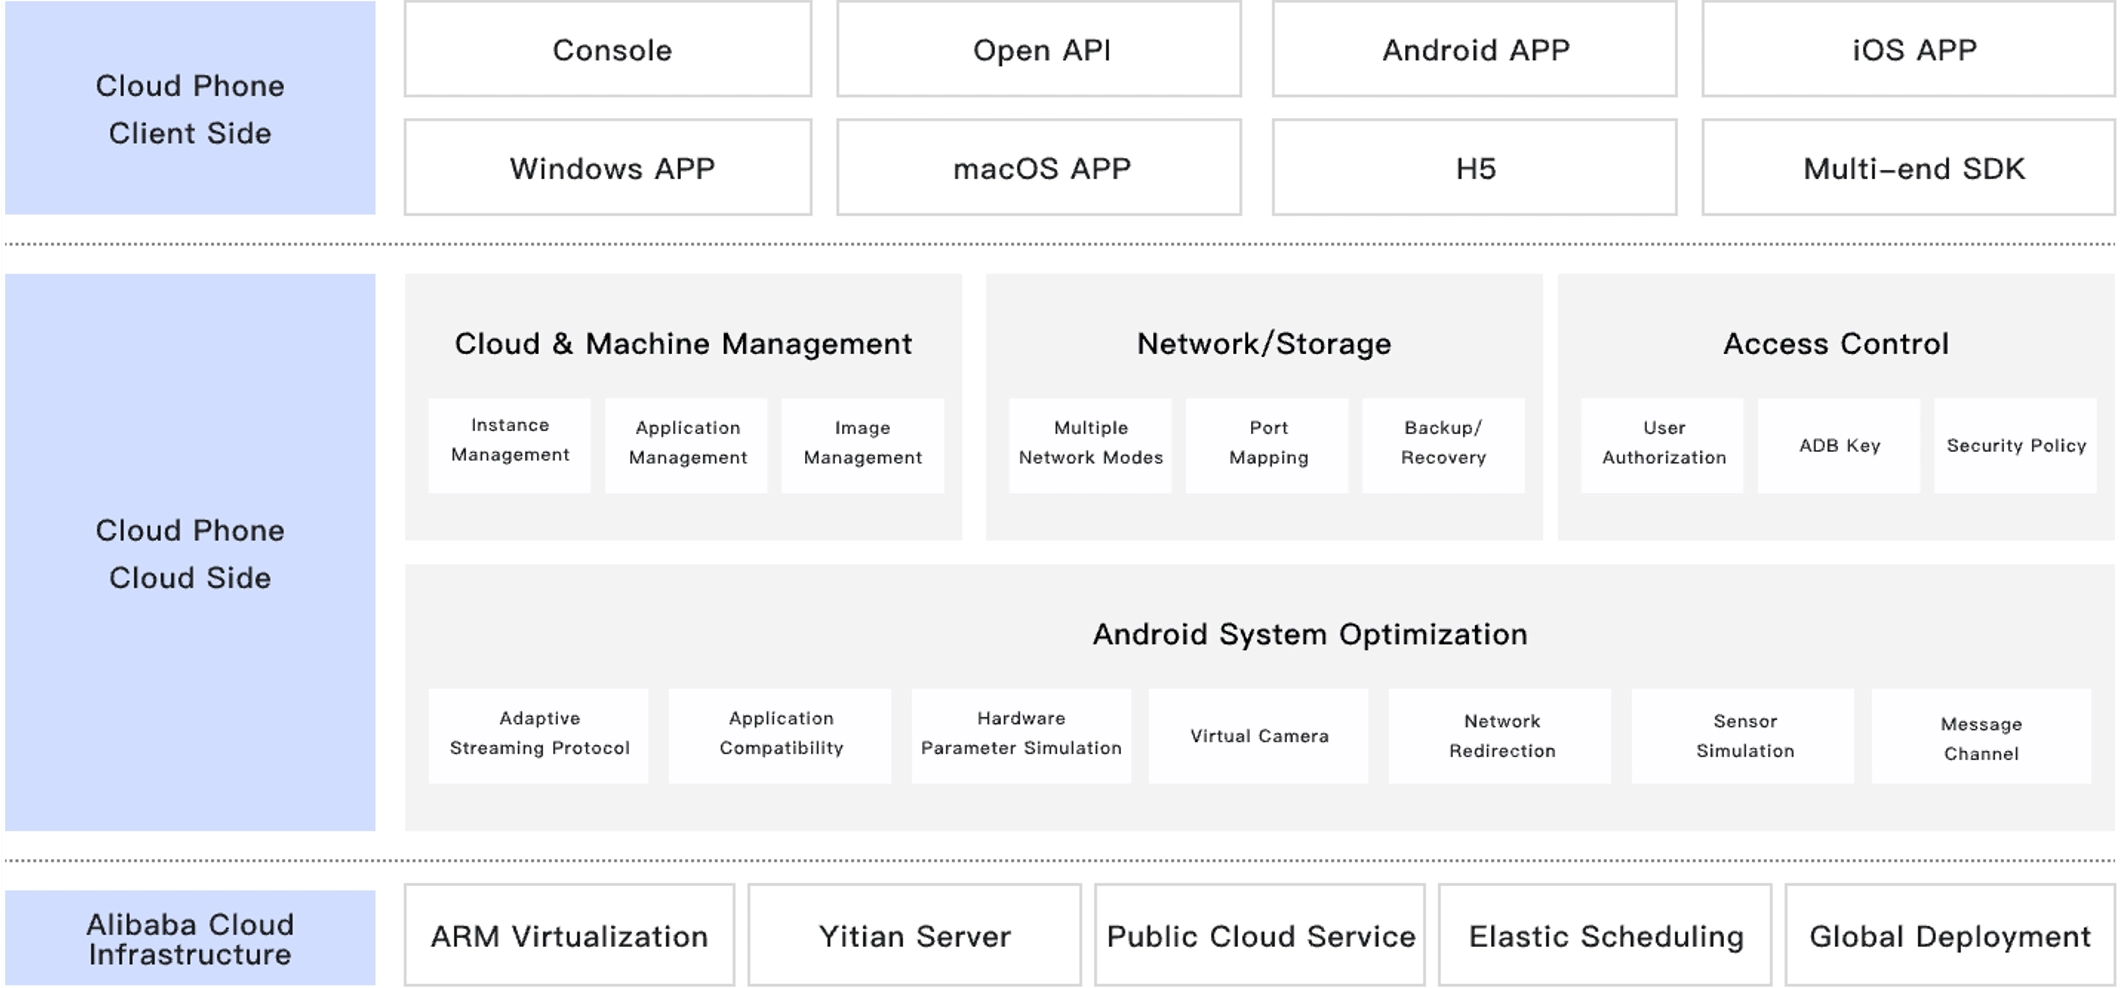Screen dimensions: 2122x988
Task: Click the Backup/Recovery tile
Action: coord(1443,445)
